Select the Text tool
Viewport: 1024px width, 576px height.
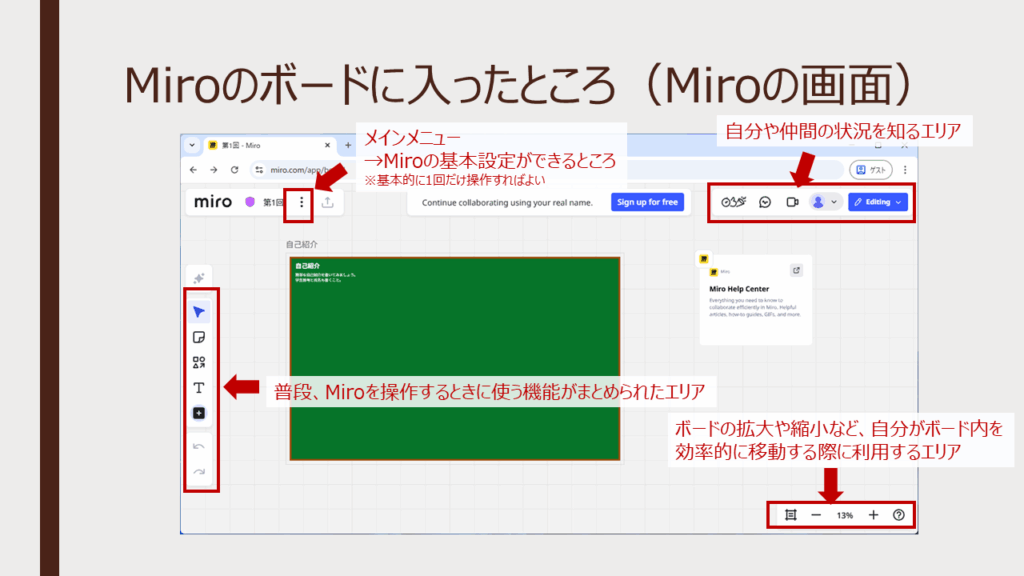pyautogui.click(x=199, y=388)
